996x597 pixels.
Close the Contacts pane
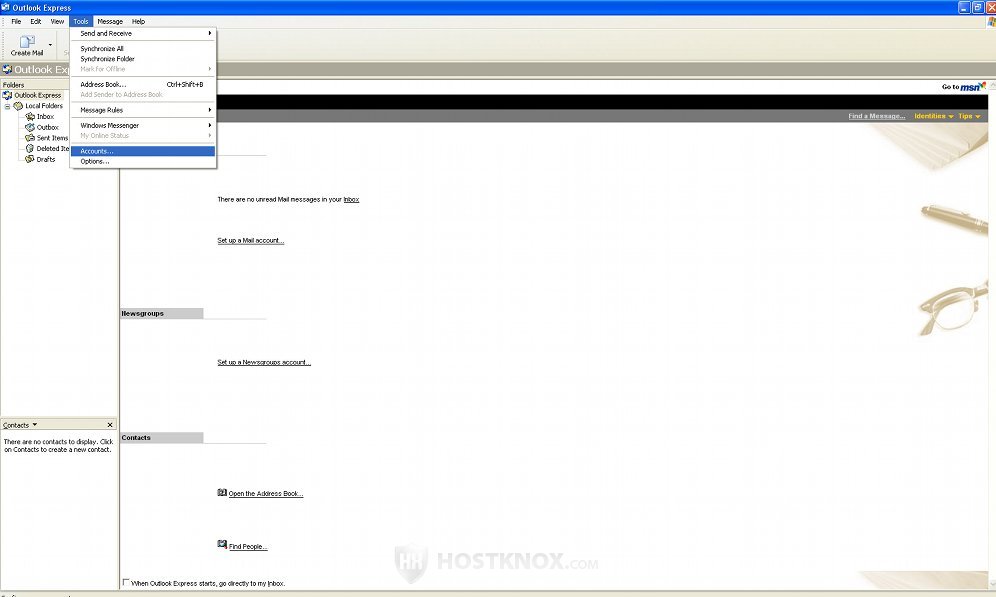pyautogui.click(x=110, y=425)
